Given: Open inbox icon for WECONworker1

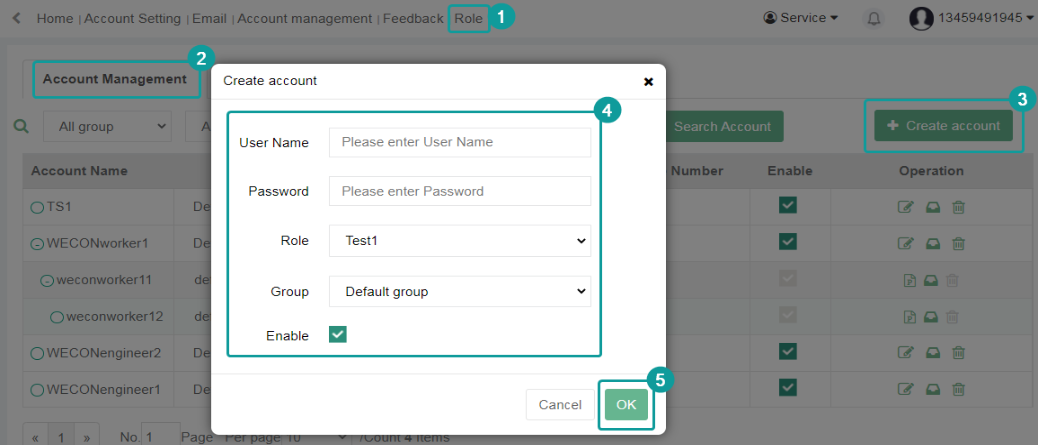Looking at the screenshot, I should 933,243.
